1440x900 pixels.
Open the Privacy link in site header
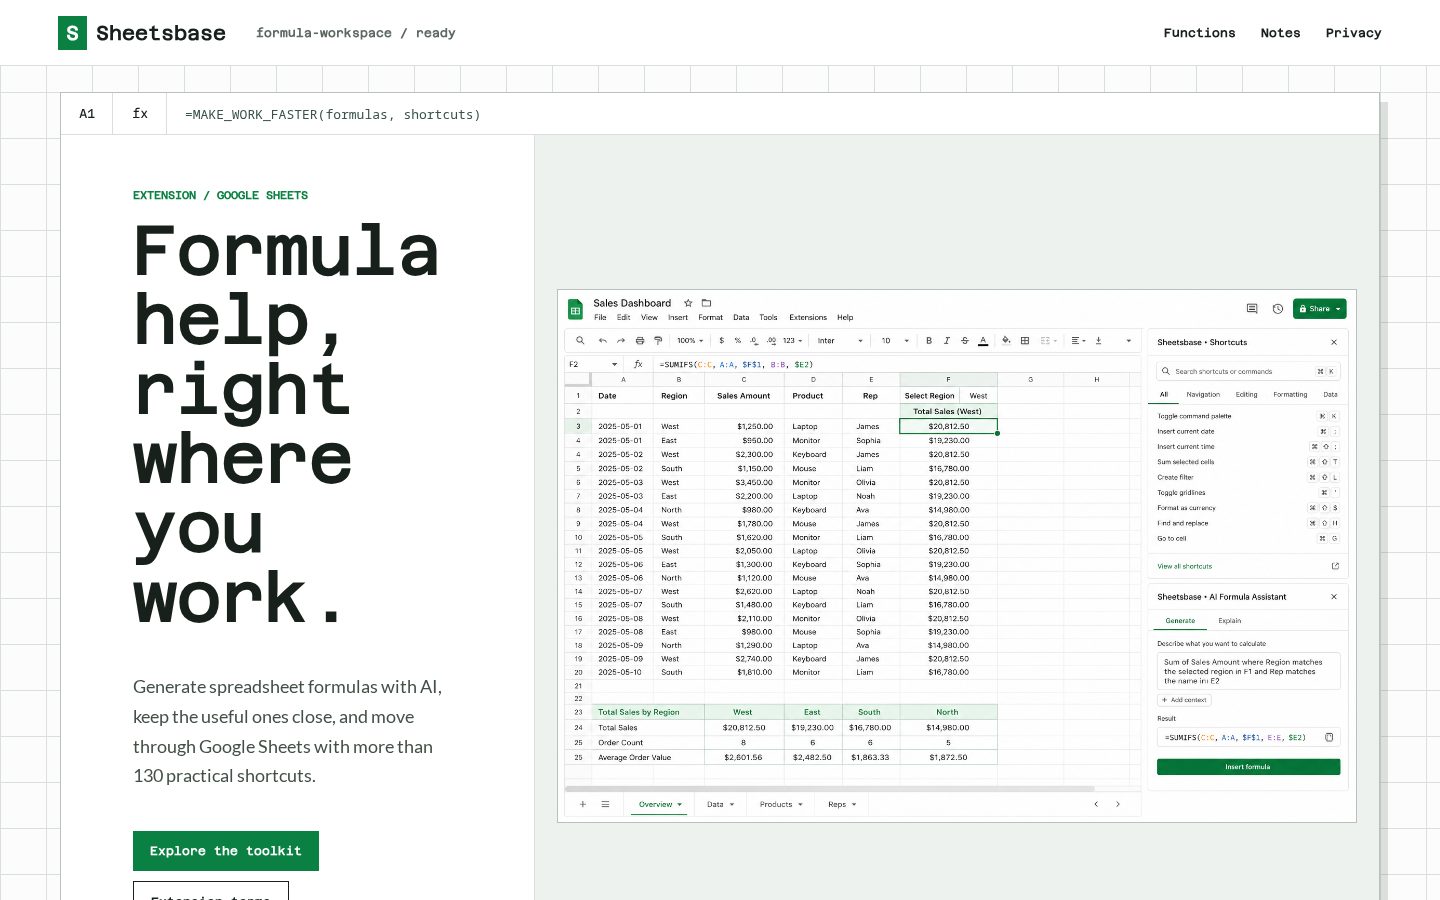coord(1353,33)
